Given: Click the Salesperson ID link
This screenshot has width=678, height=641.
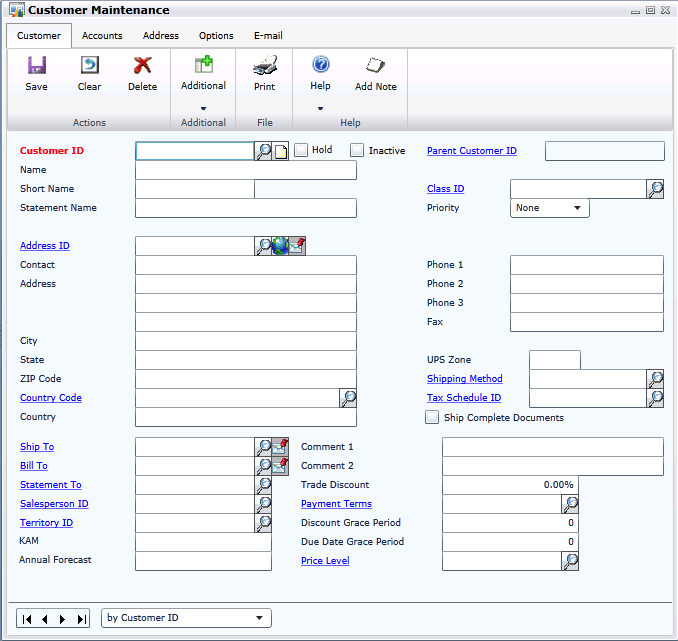Looking at the screenshot, I should tap(54, 504).
